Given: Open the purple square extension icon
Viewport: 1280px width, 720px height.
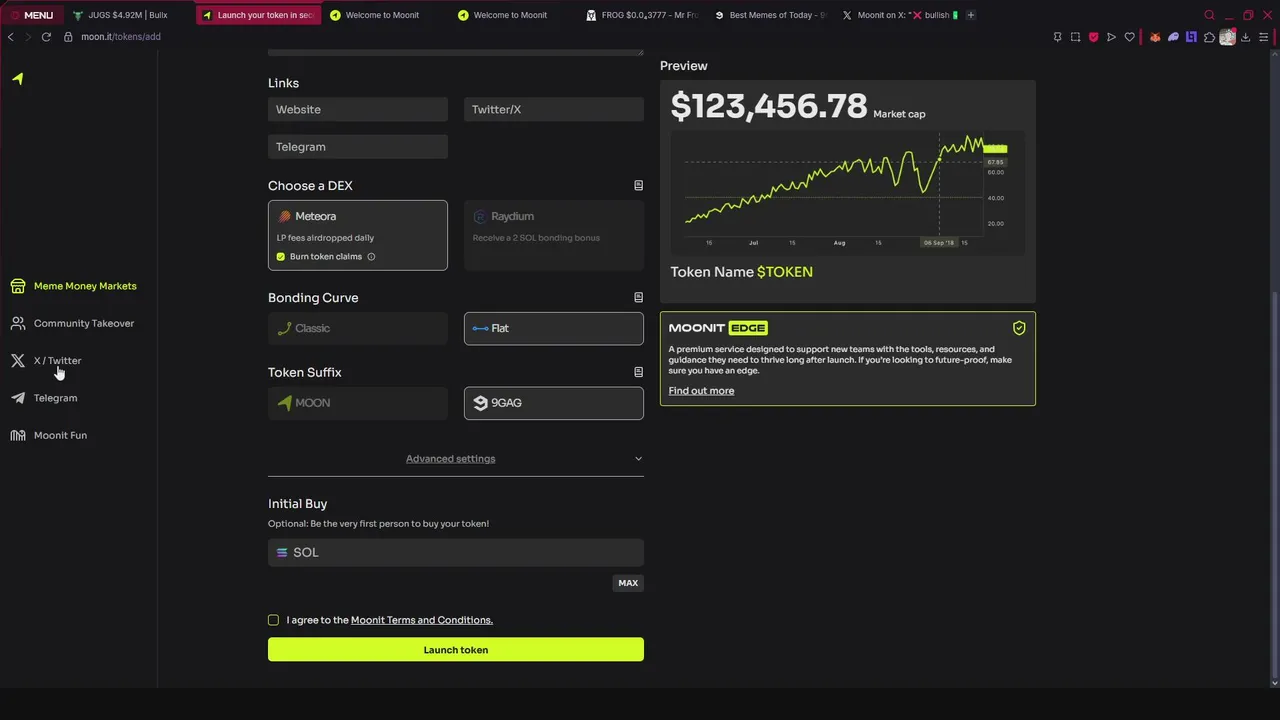Looking at the screenshot, I should [1191, 37].
